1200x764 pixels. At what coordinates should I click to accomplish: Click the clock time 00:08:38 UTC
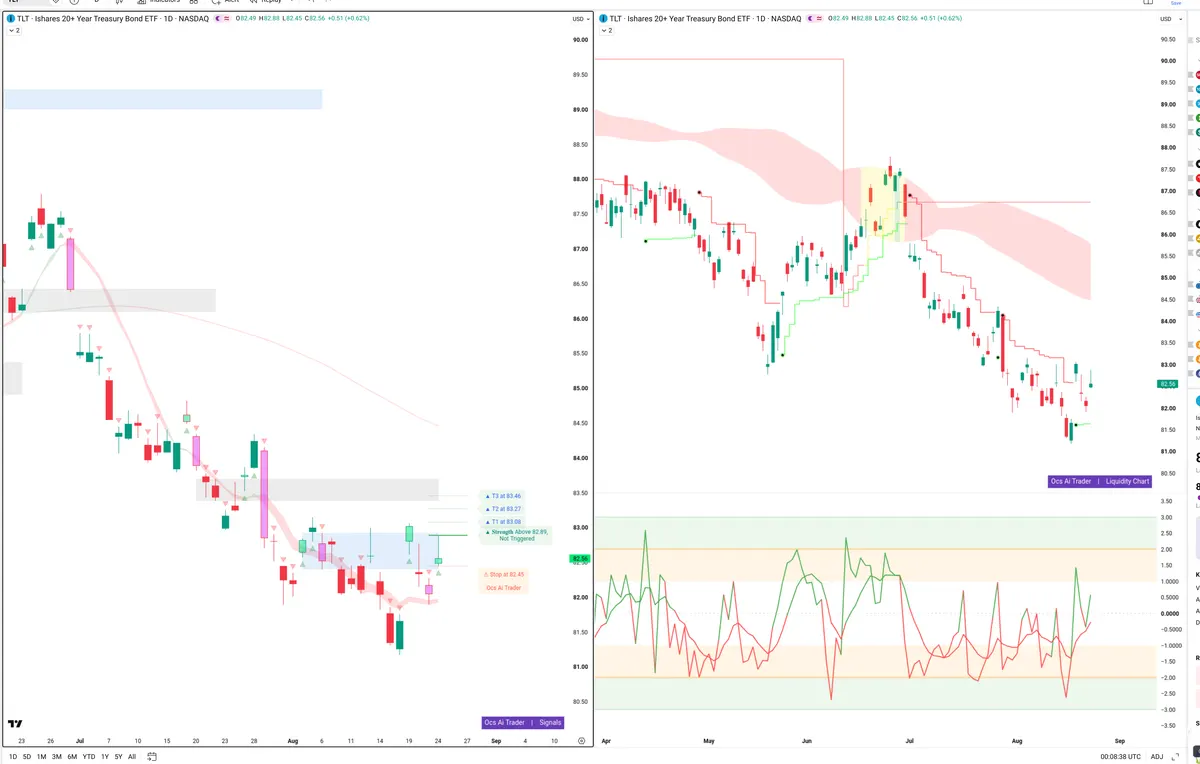click(1119, 757)
